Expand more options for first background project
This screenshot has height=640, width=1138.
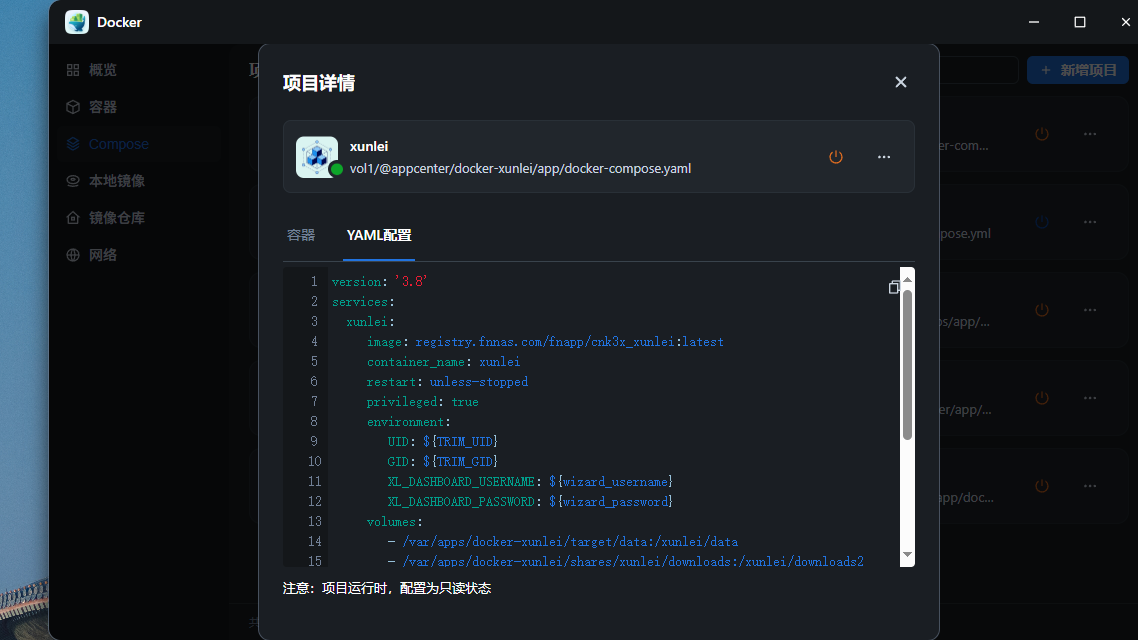(x=1090, y=134)
